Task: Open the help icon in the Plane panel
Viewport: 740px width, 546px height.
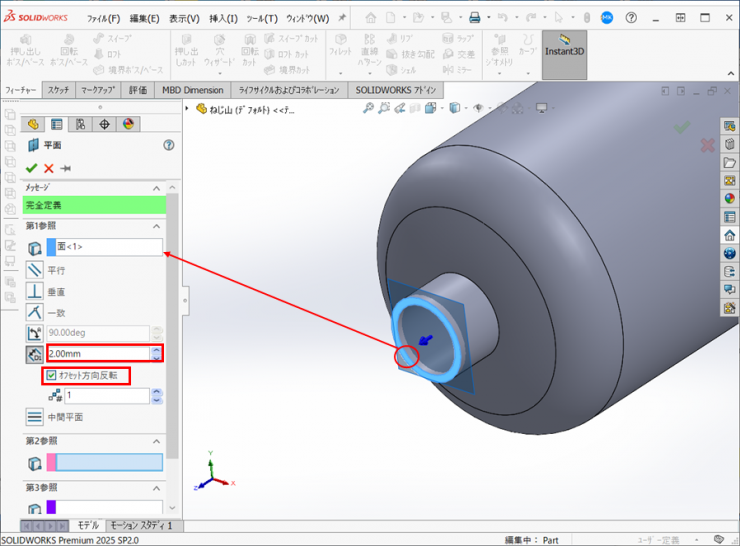Action: (168, 145)
